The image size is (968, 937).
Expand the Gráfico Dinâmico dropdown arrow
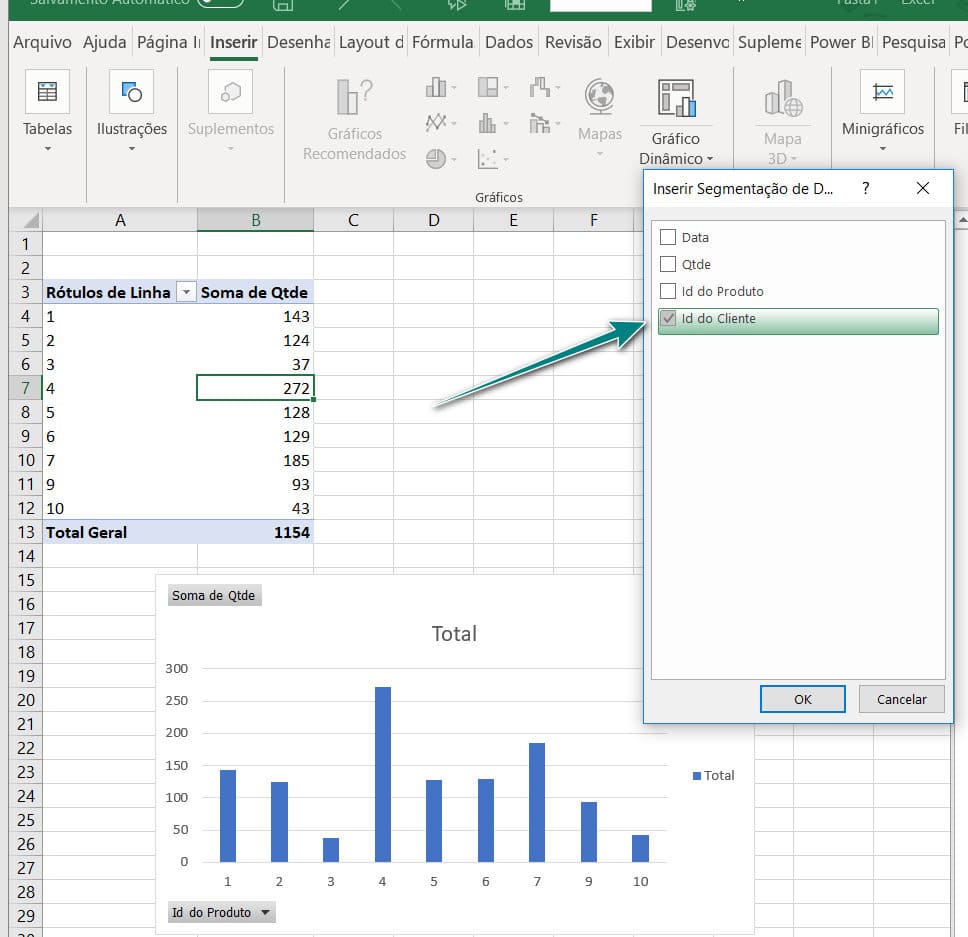(x=710, y=159)
